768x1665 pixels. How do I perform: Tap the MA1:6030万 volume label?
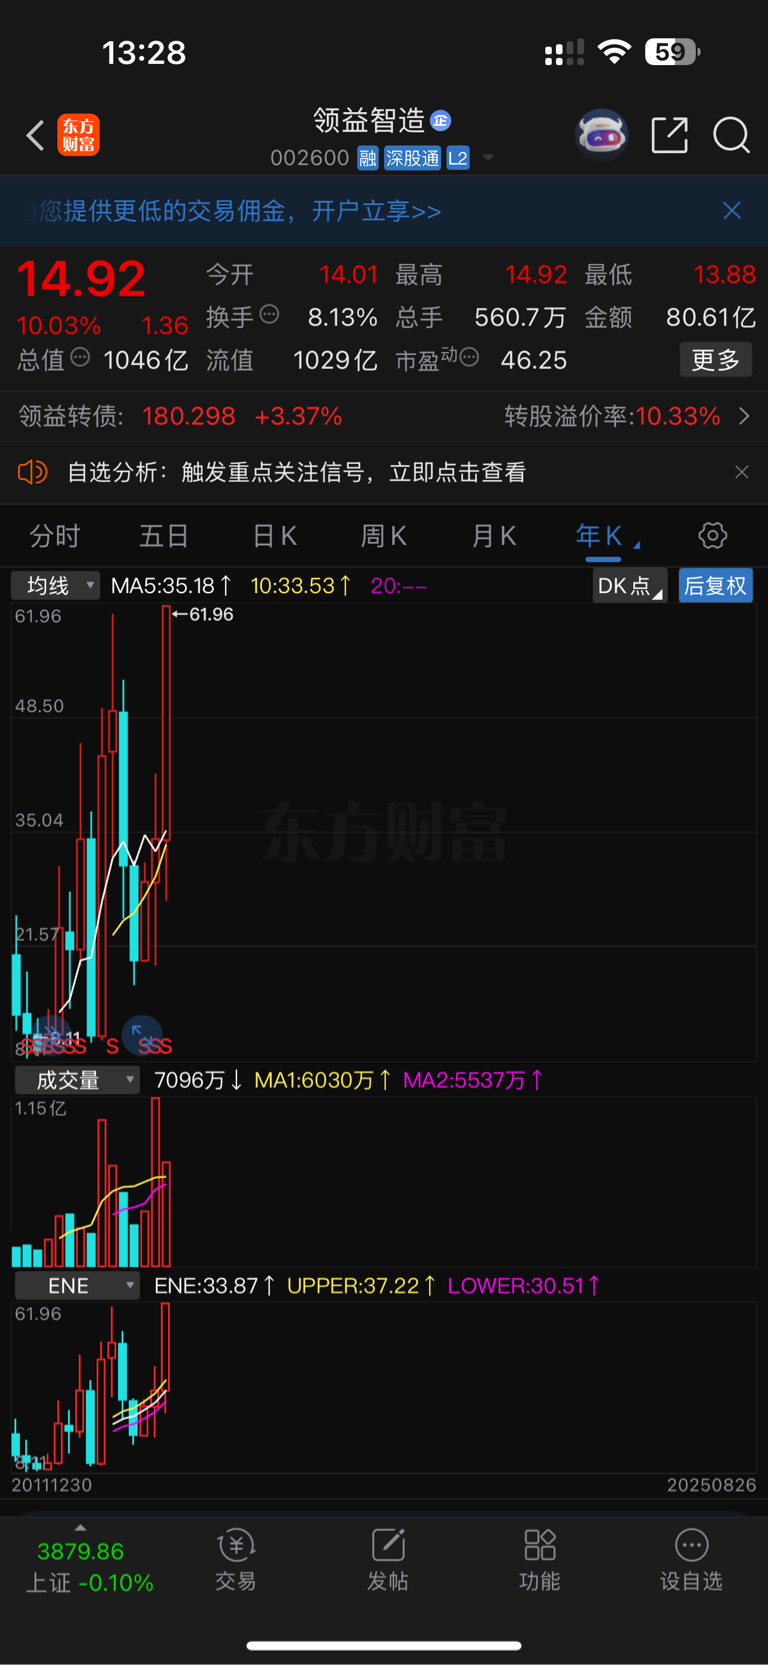322,1080
